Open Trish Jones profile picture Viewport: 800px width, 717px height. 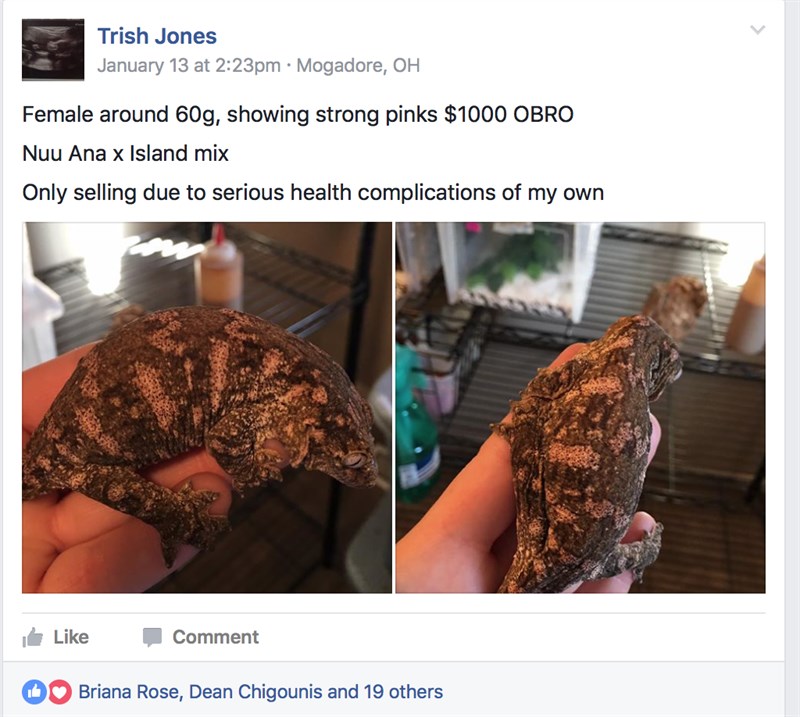click(53, 50)
